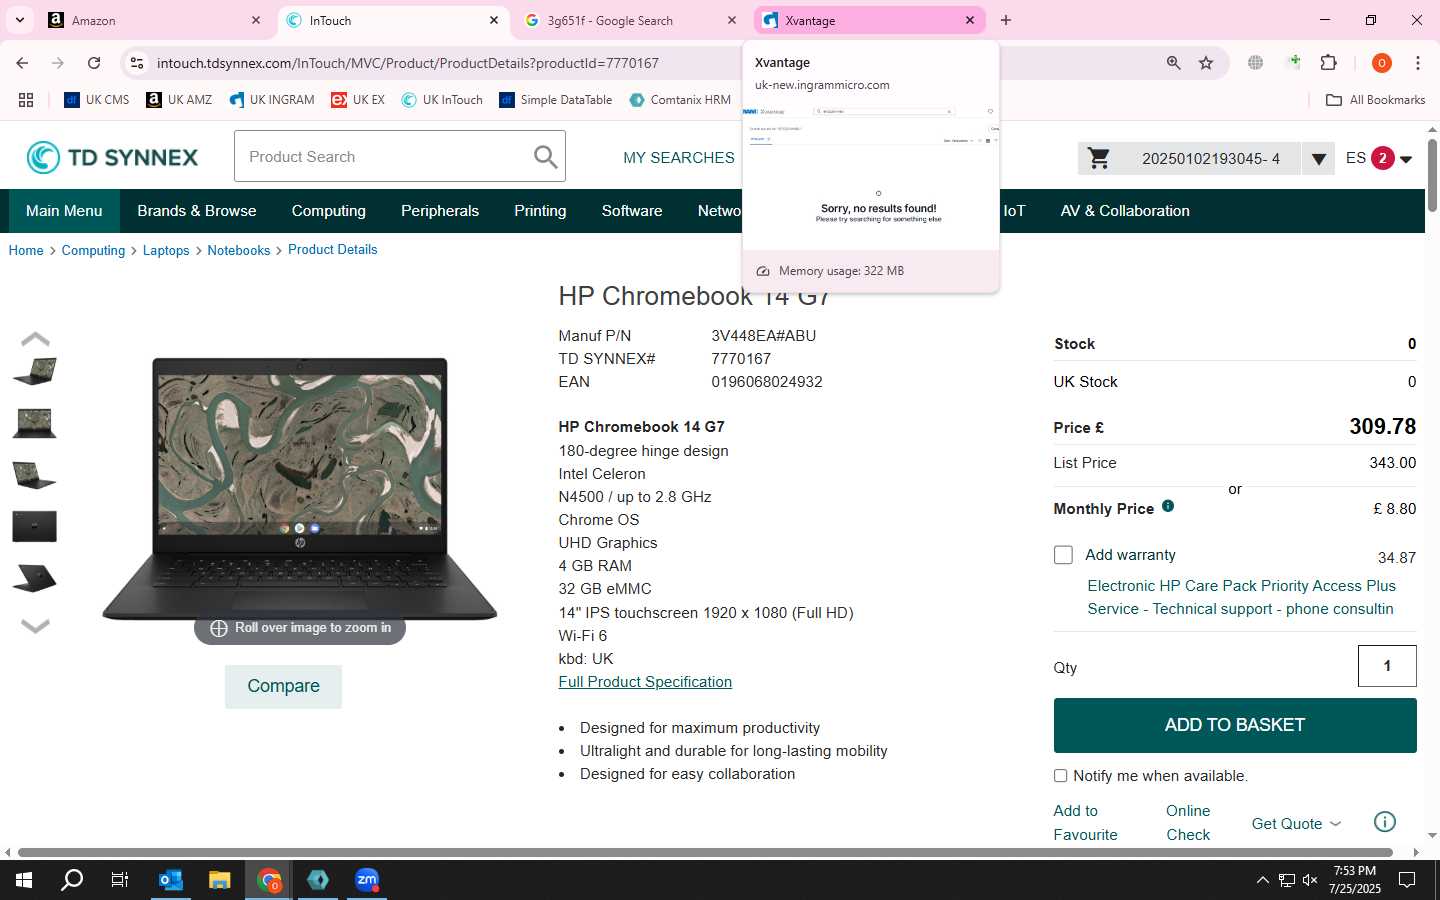The width and height of the screenshot is (1440, 900).
Task: Open the Chrome profile avatar
Action: [x=1382, y=63]
